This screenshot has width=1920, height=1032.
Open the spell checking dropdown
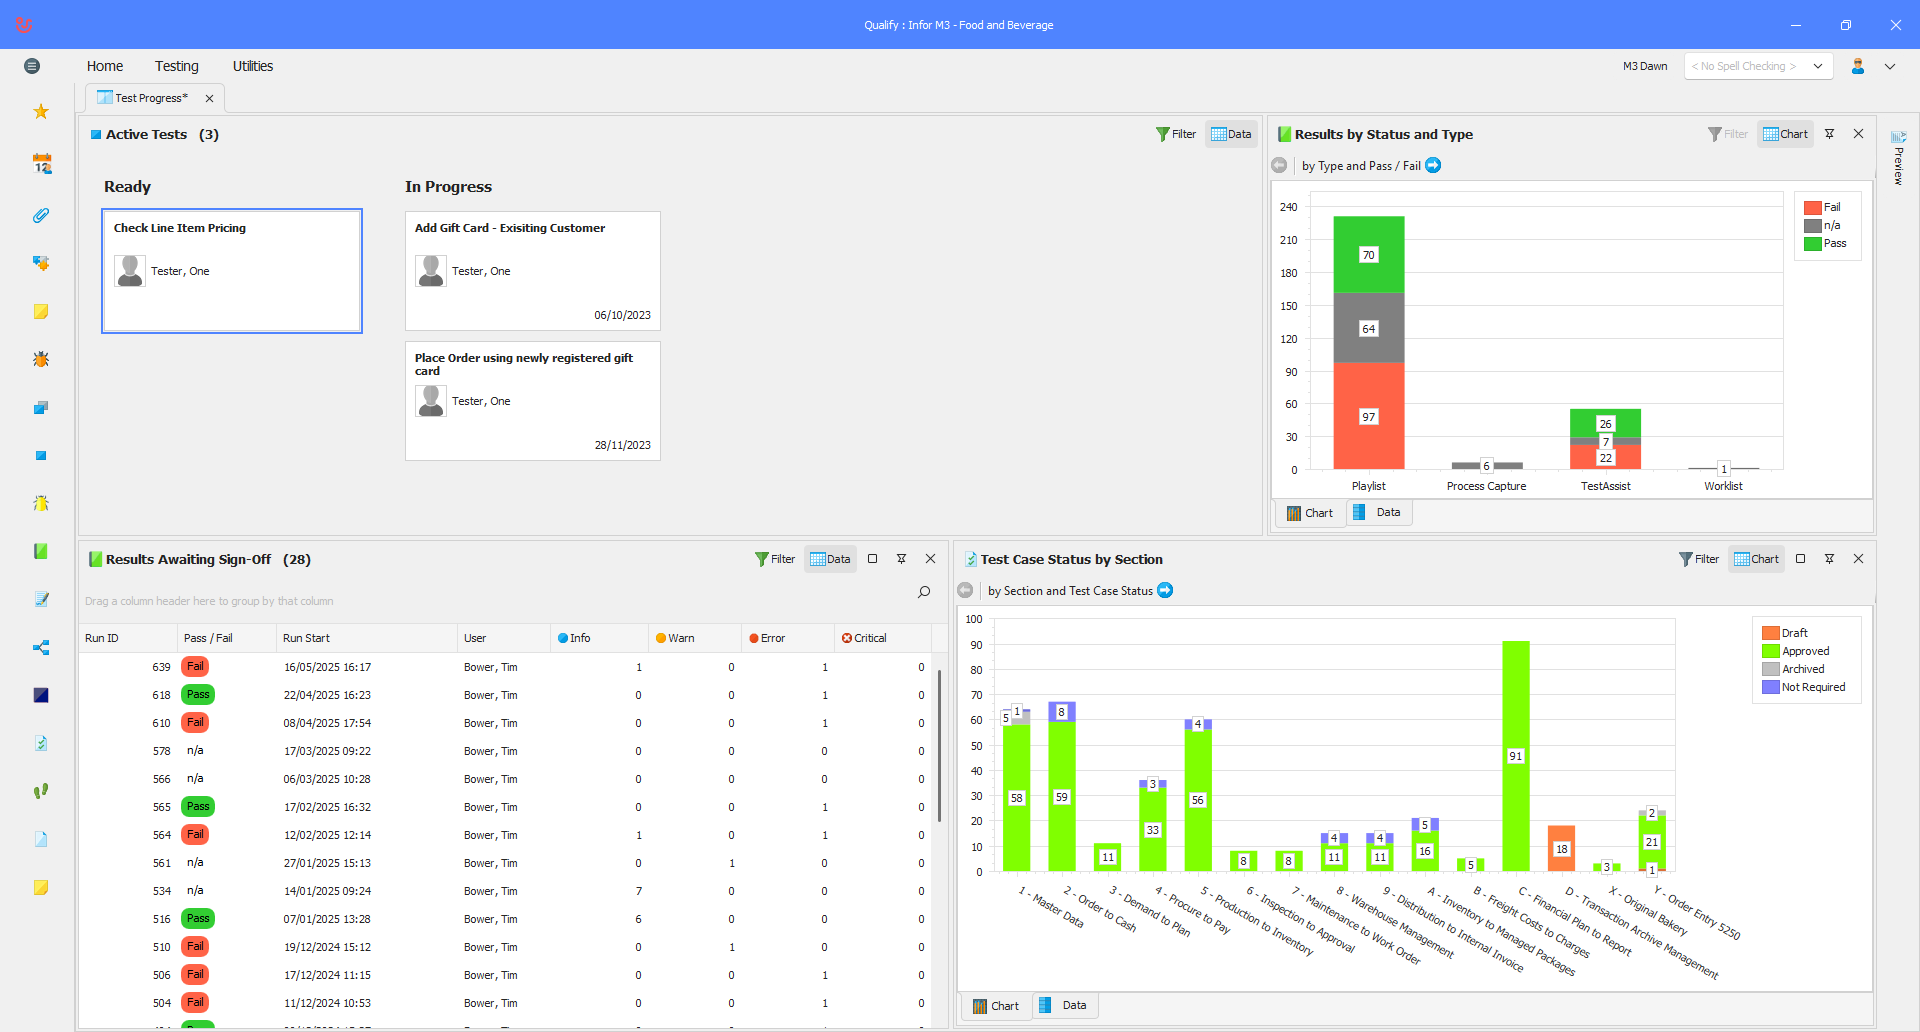pos(1758,66)
